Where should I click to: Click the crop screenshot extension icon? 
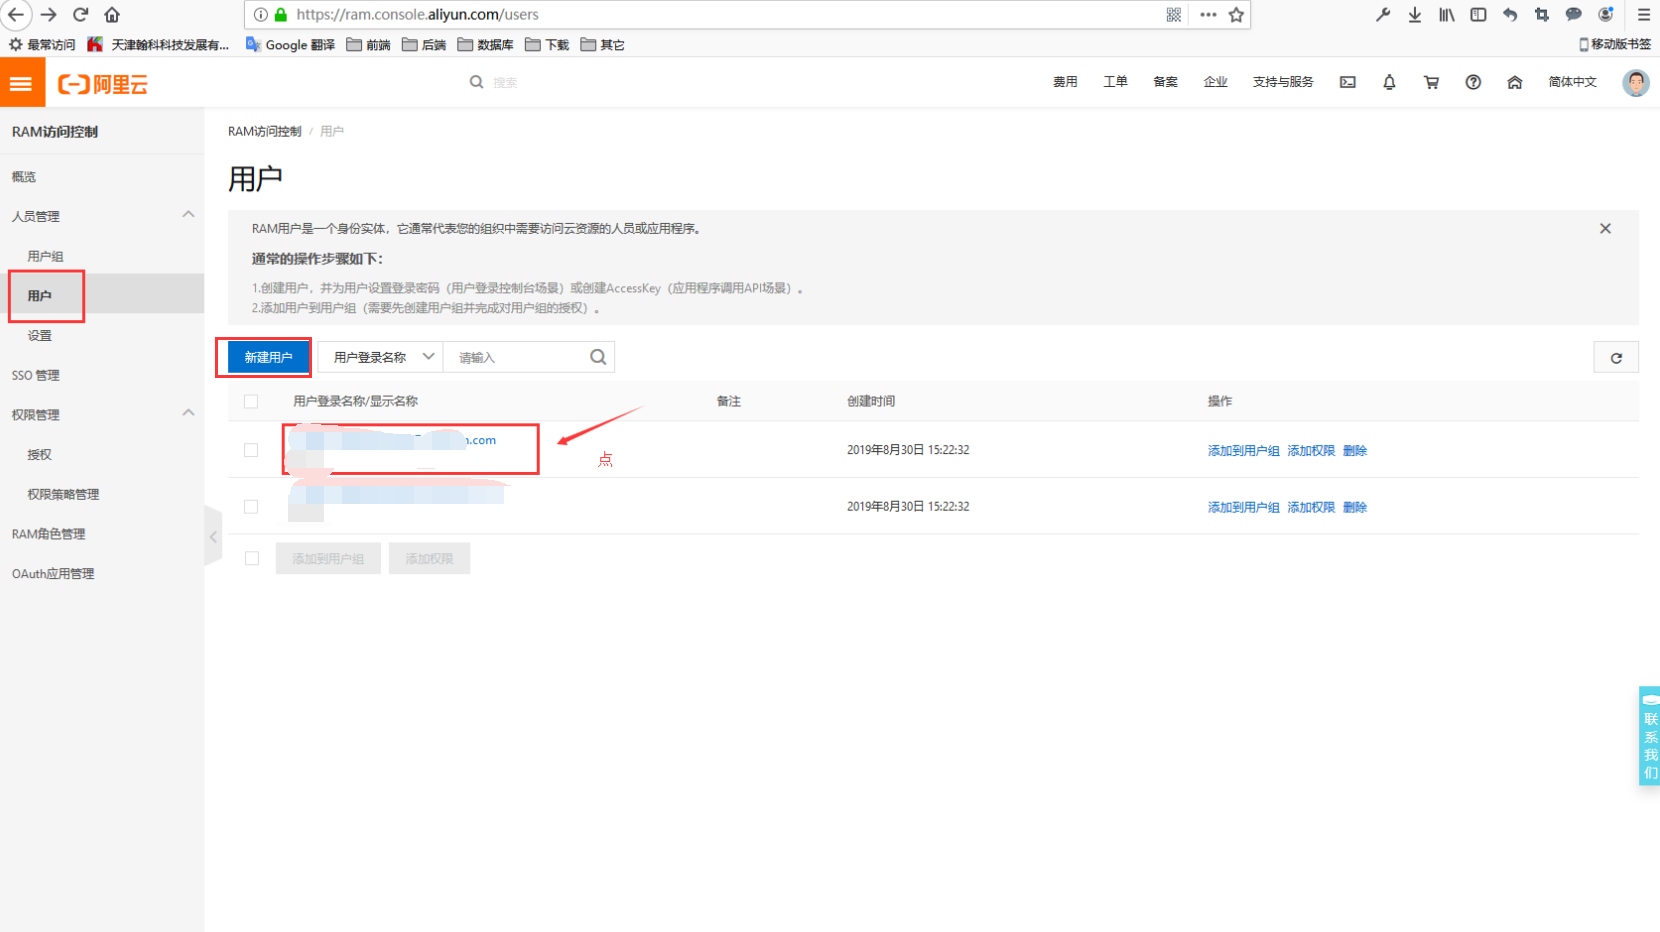point(1542,14)
